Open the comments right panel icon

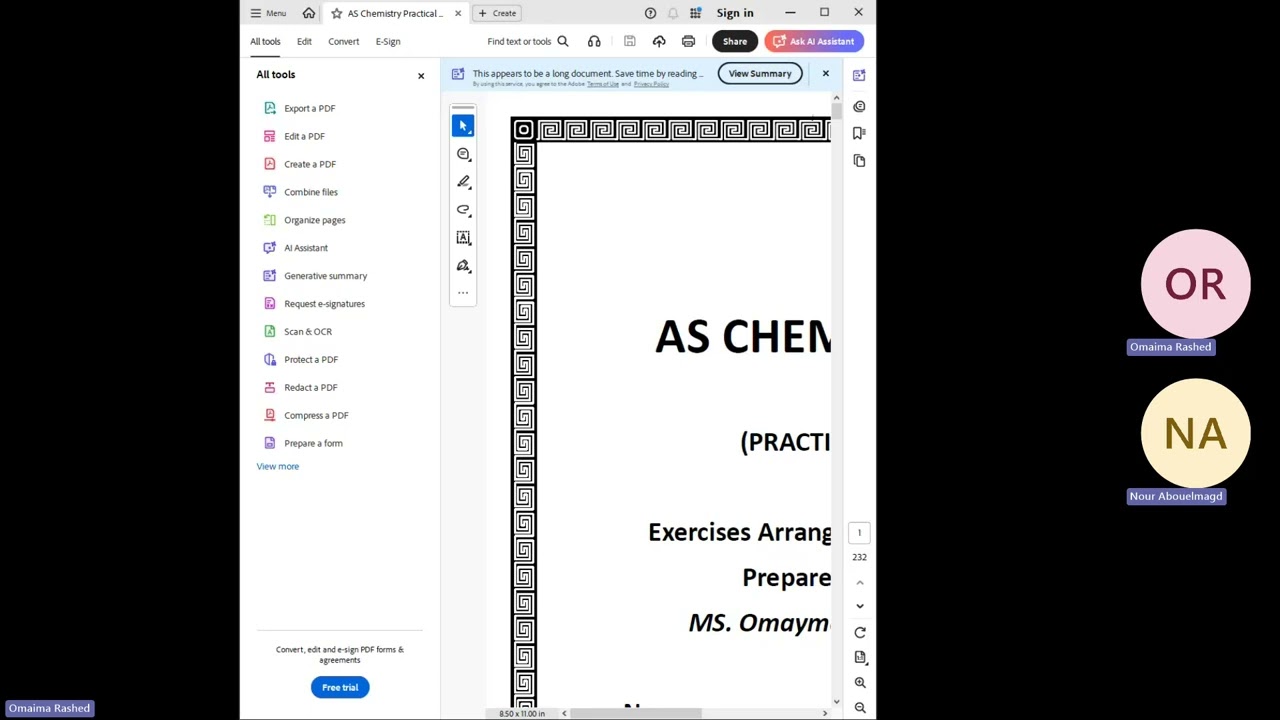tap(859, 106)
